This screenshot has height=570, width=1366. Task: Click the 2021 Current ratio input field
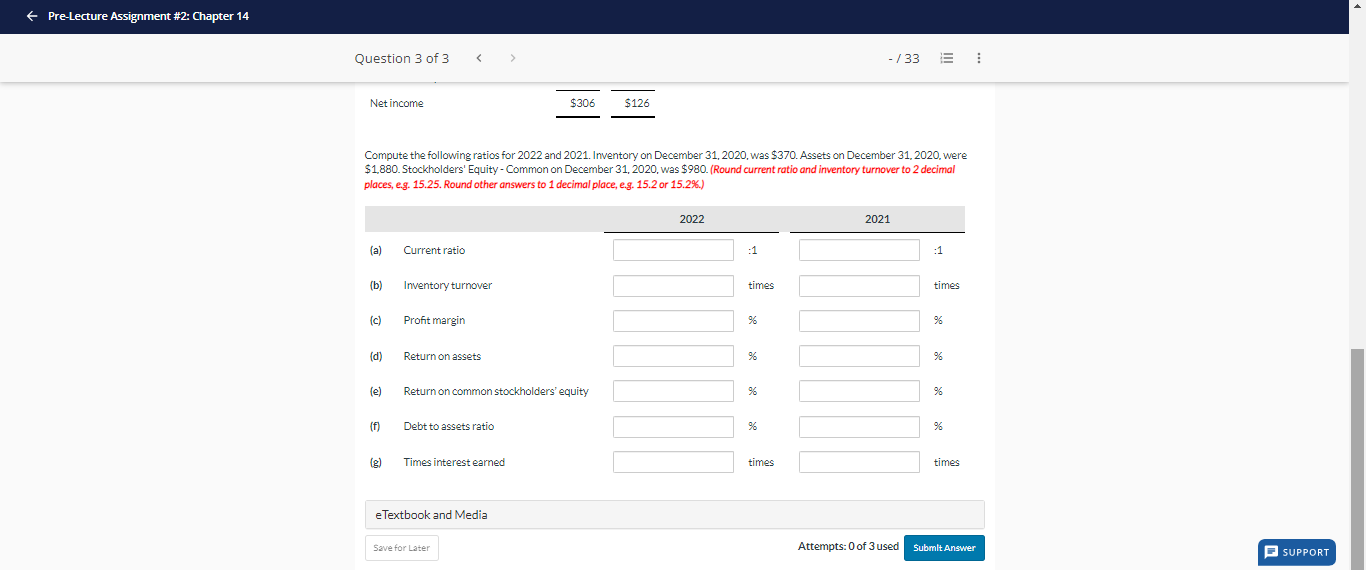coord(859,250)
